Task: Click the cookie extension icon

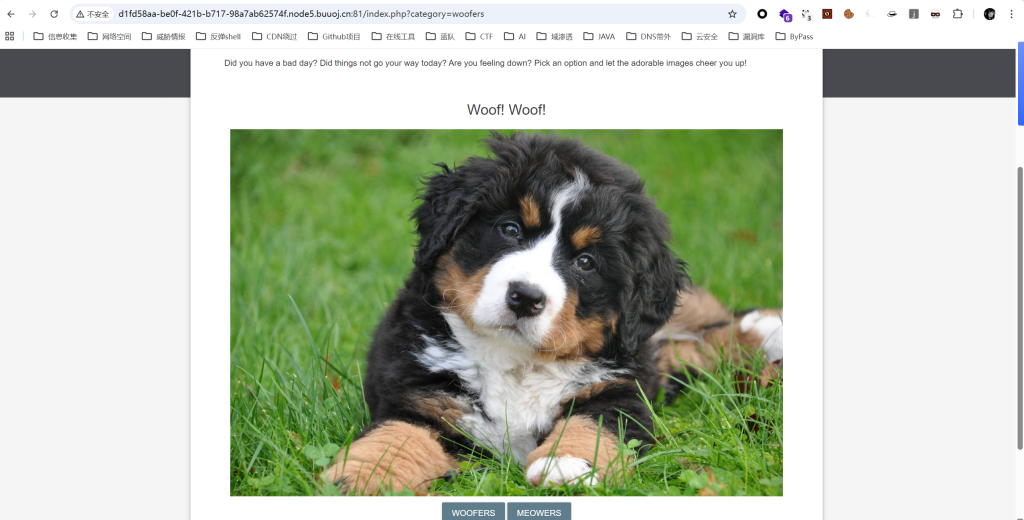Action: pyautogui.click(x=848, y=14)
